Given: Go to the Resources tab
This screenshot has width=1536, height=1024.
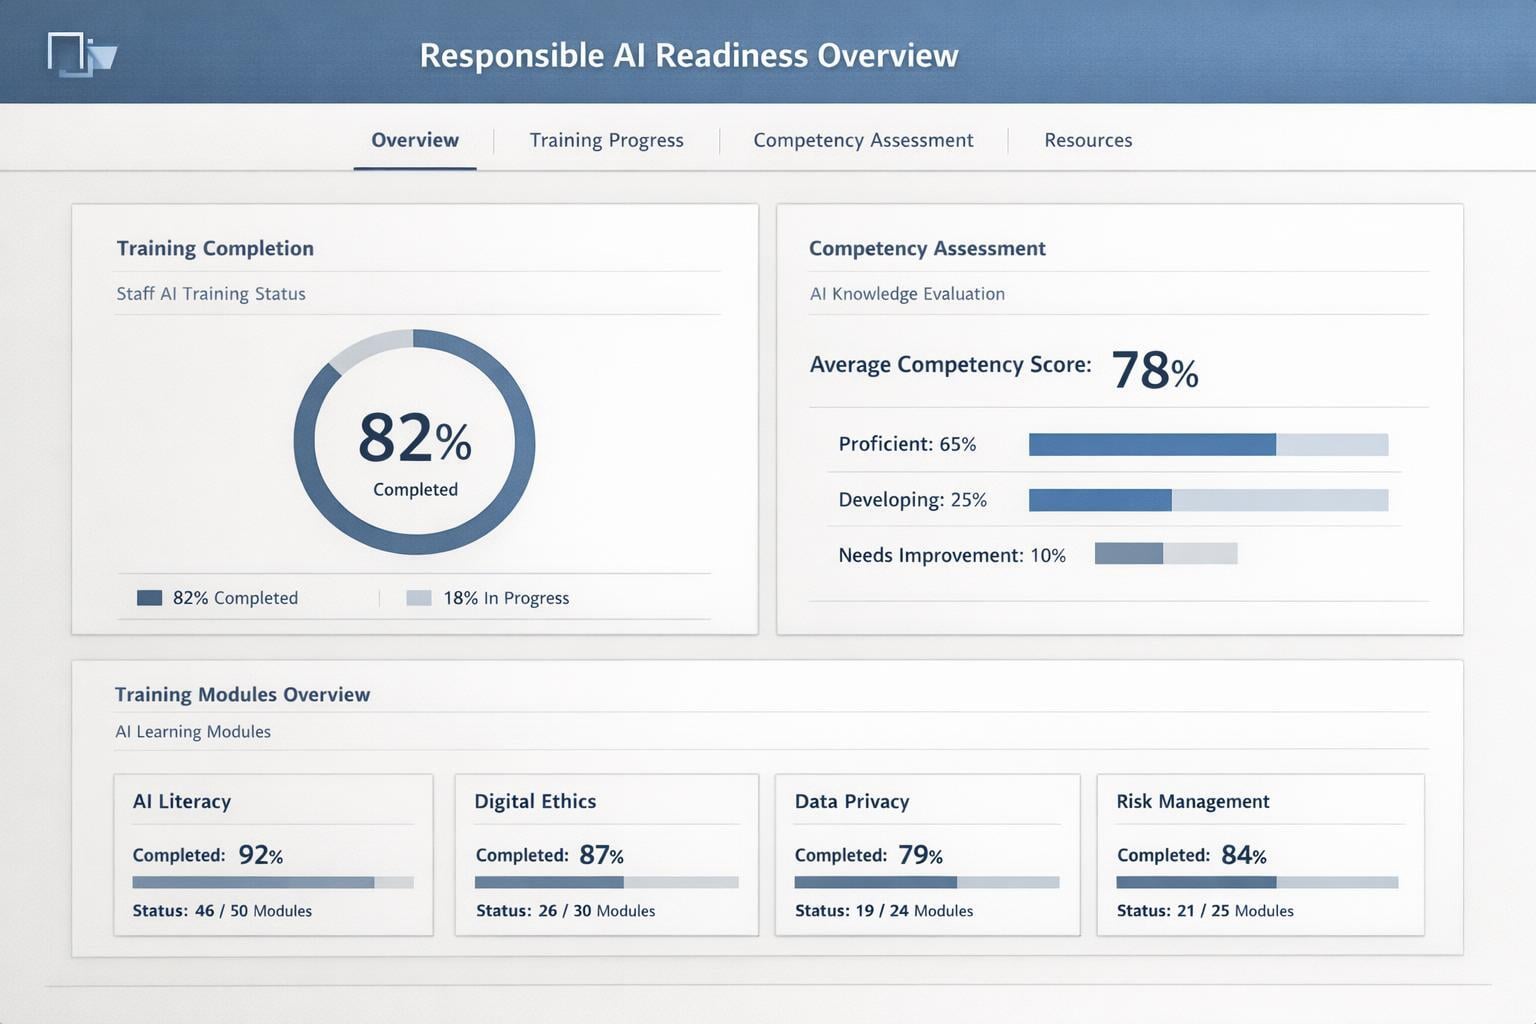Looking at the screenshot, I should [x=1088, y=140].
